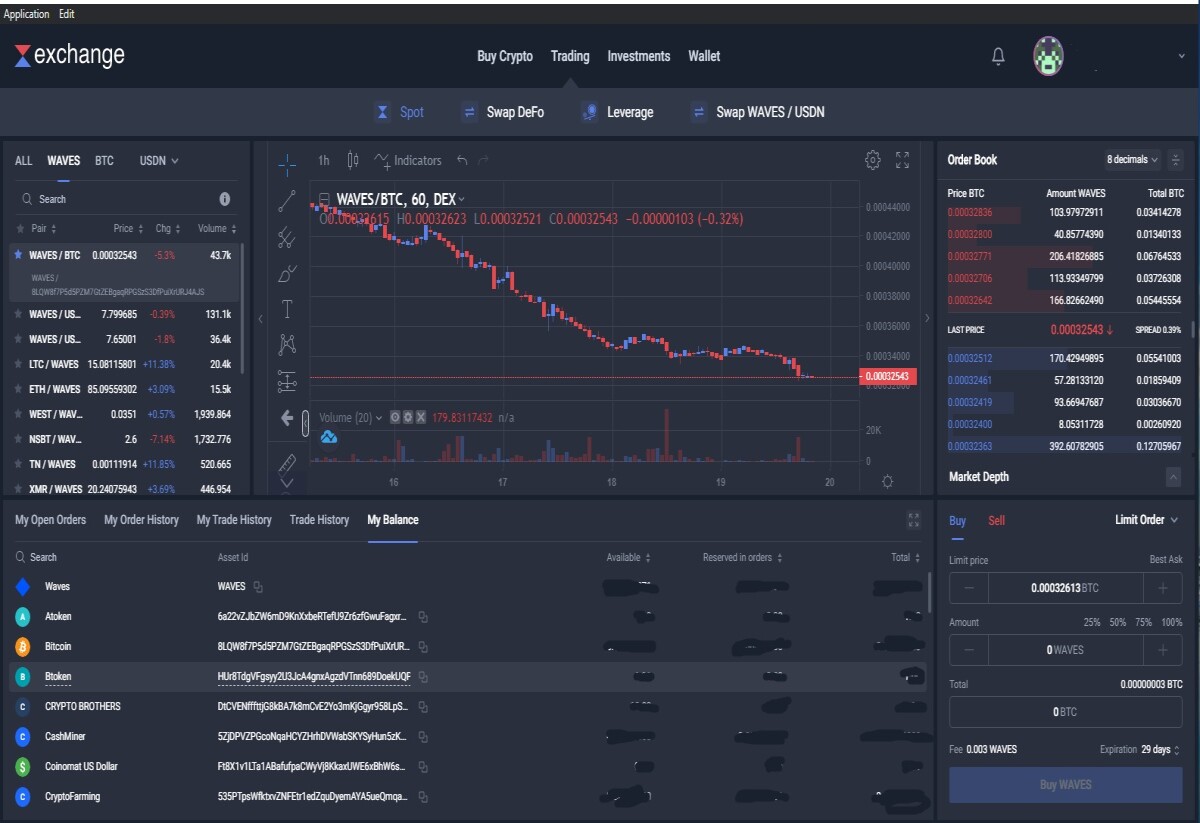Open the candlestick chart style selector
The height and width of the screenshot is (823, 1200).
click(x=352, y=160)
